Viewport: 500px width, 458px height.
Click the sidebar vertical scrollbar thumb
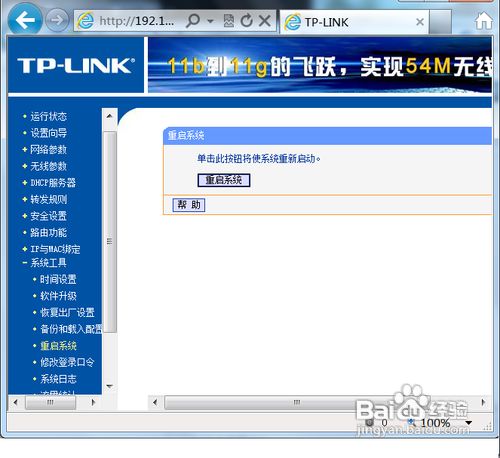pyautogui.click(x=110, y=232)
